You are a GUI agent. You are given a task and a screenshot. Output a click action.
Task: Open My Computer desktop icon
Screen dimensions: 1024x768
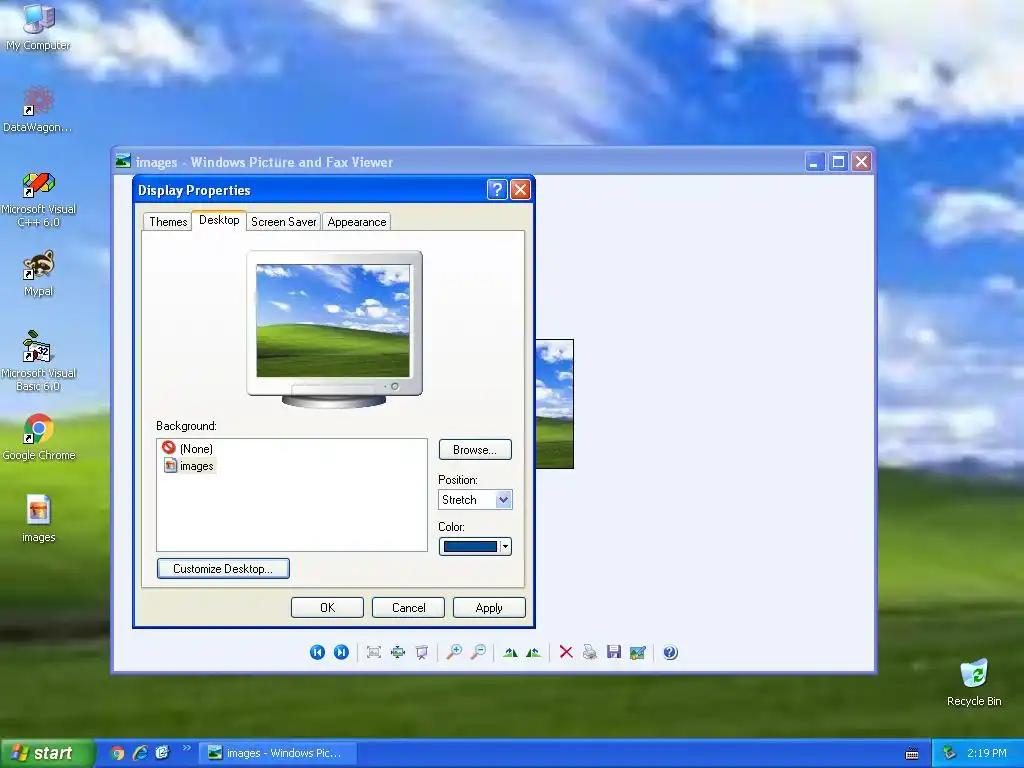pos(39,27)
